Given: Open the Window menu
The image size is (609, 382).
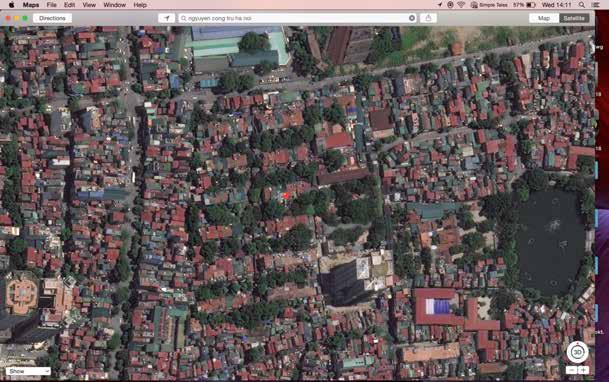Looking at the screenshot, I should (115, 5).
